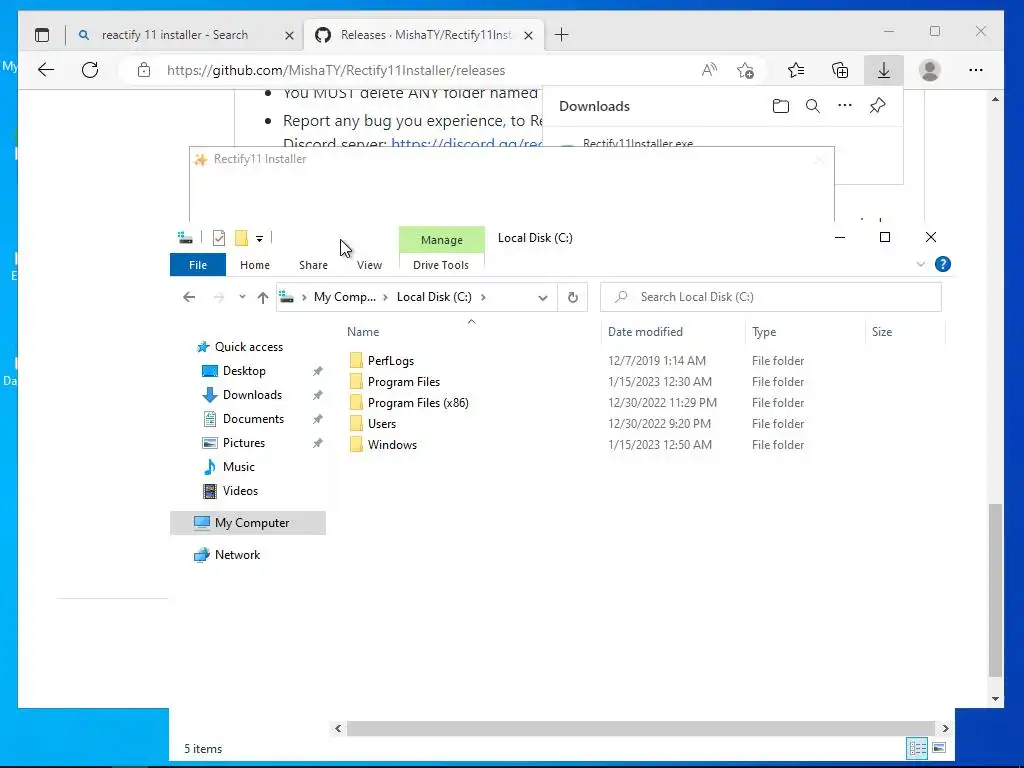Click the browser page vertical scrollbar thumb
The width and height of the screenshot is (1024, 768).
click(x=995, y=590)
